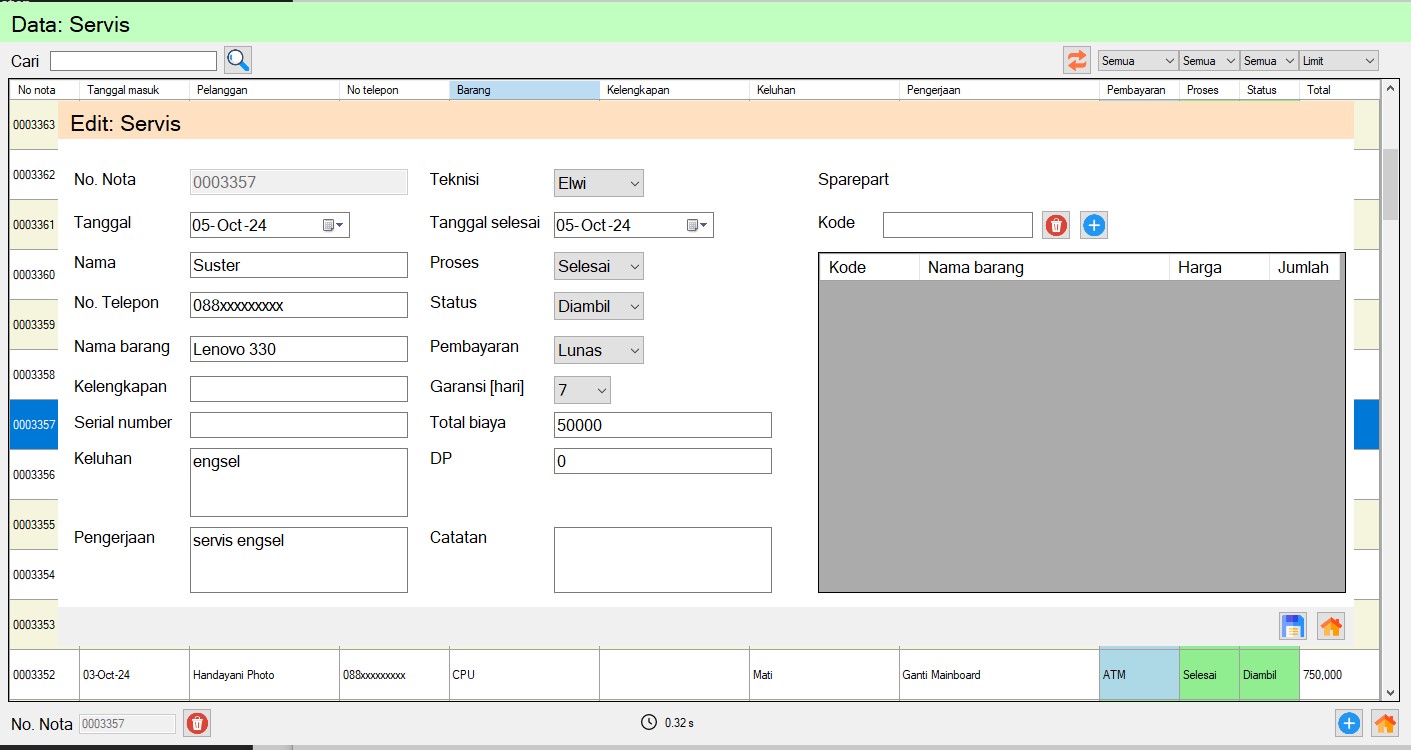1411x750 pixels.
Task: Sort by No nota column header
Action: pos(45,90)
